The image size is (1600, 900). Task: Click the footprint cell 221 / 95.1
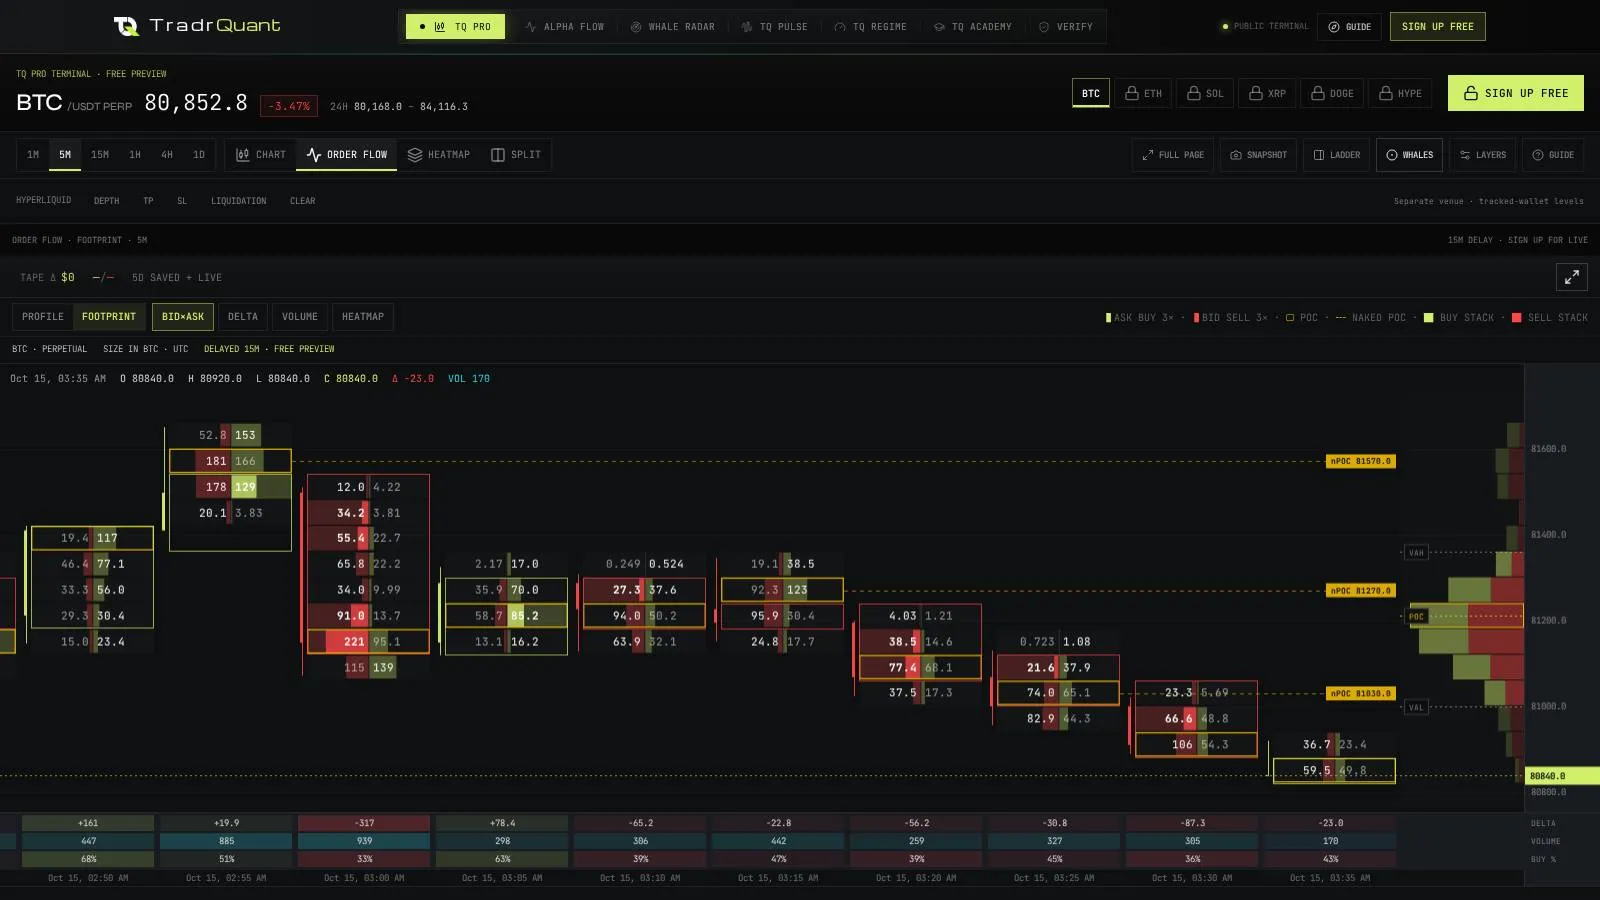[368, 642]
